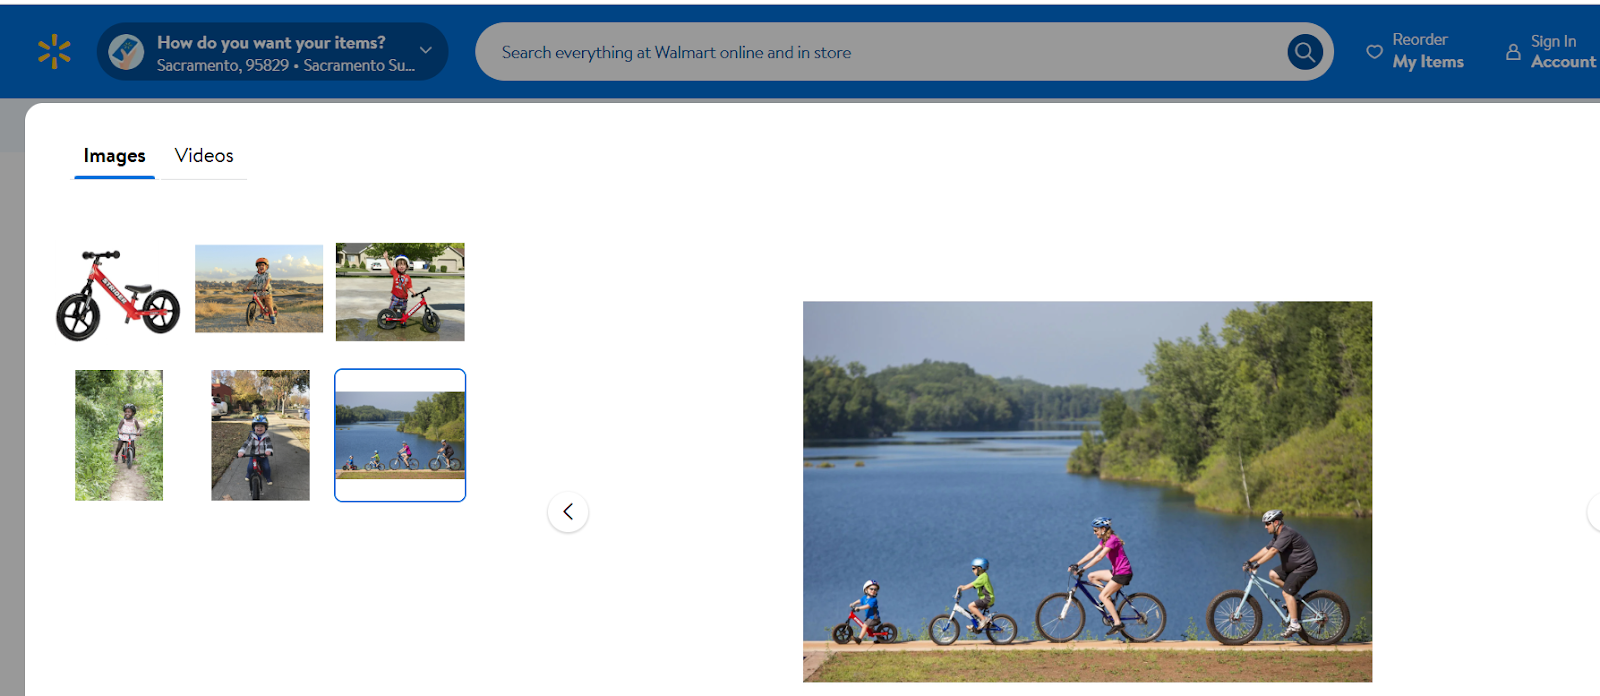The image size is (1600, 696).
Task: Click the search magnifier button
Action: (x=1304, y=52)
